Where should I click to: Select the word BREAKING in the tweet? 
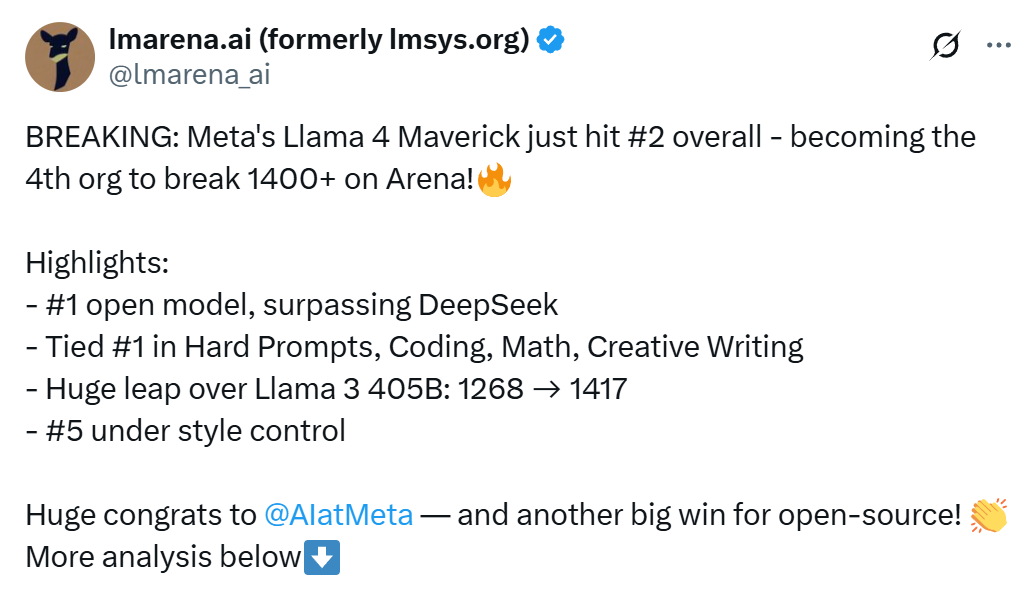click(x=96, y=137)
